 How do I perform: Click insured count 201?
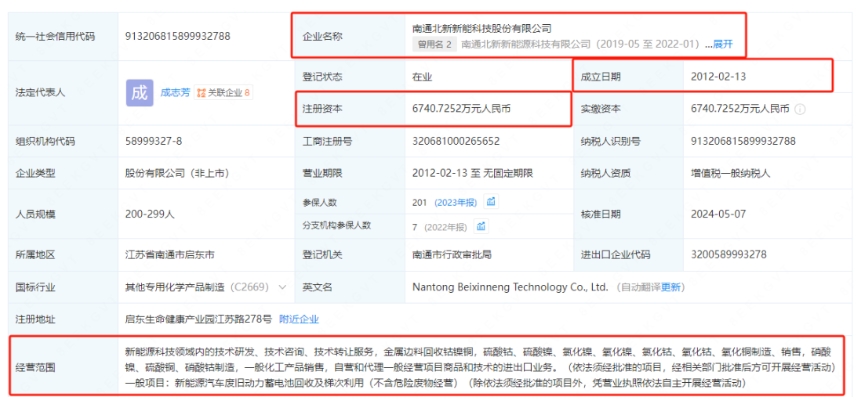(x=420, y=203)
